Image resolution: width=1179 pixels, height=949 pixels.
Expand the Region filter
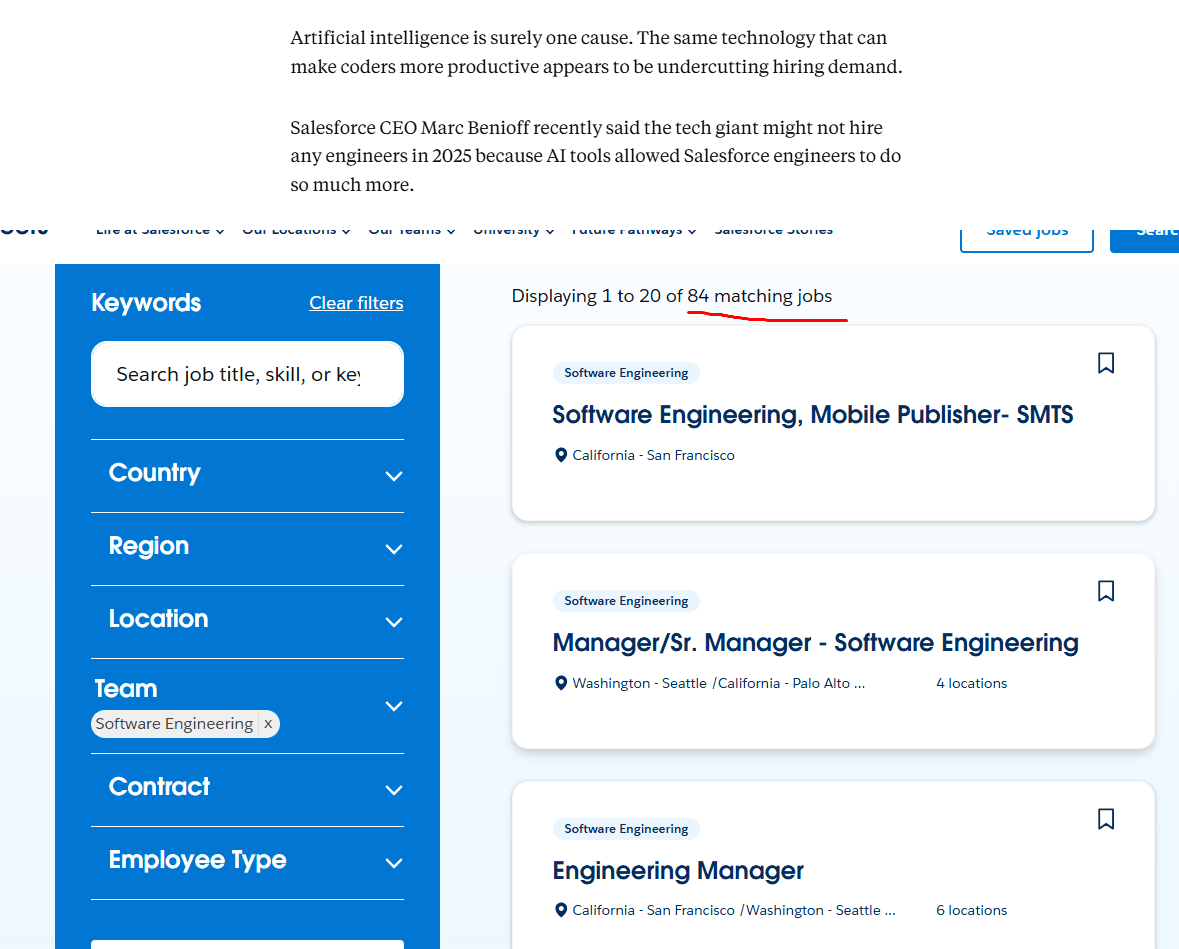(393, 549)
